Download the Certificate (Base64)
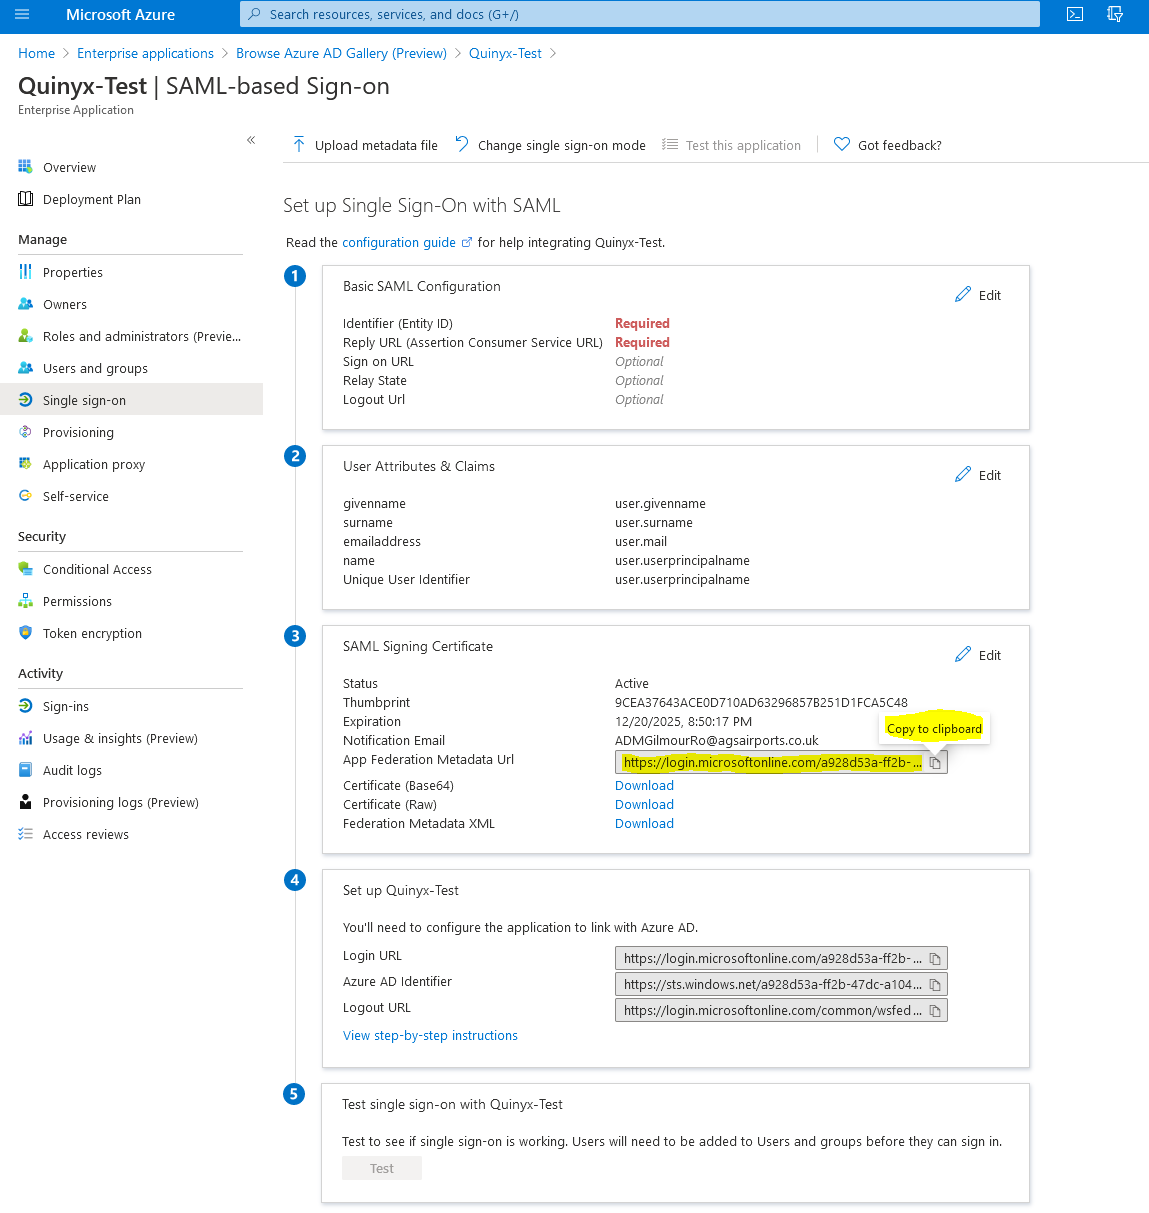The width and height of the screenshot is (1149, 1213). click(644, 785)
